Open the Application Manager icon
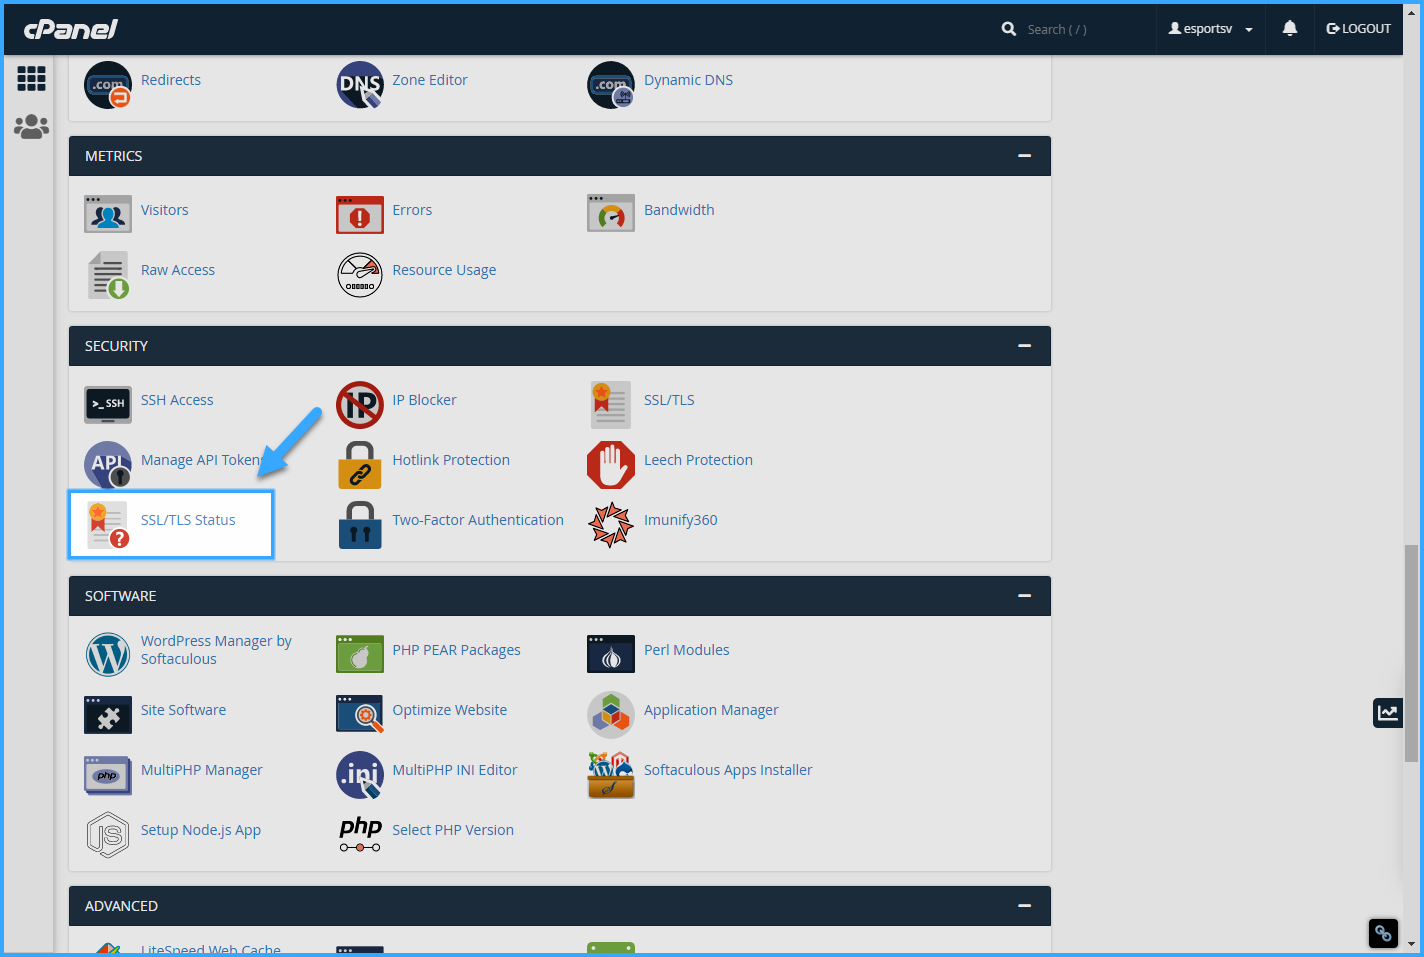1424x957 pixels. click(x=611, y=715)
